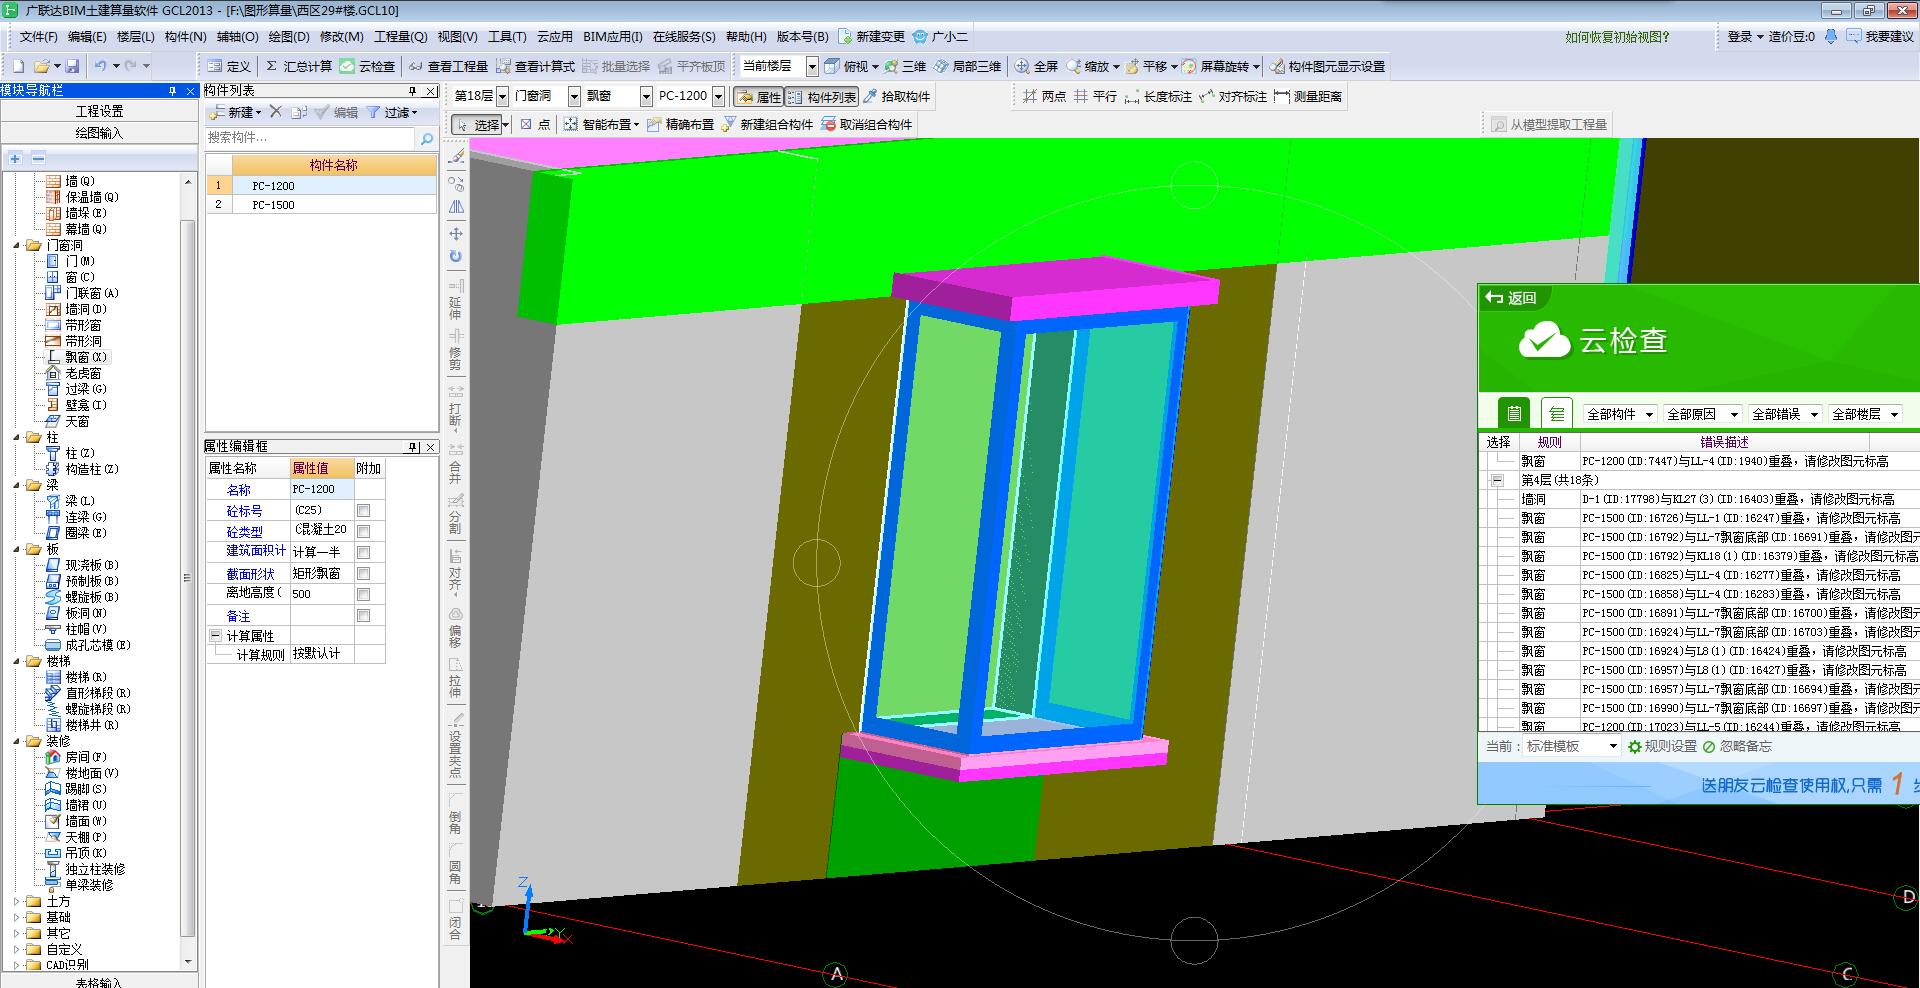Open the PC-1200 component dropdown
This screenshot has width=1920, height=988.
pos(718,96)
